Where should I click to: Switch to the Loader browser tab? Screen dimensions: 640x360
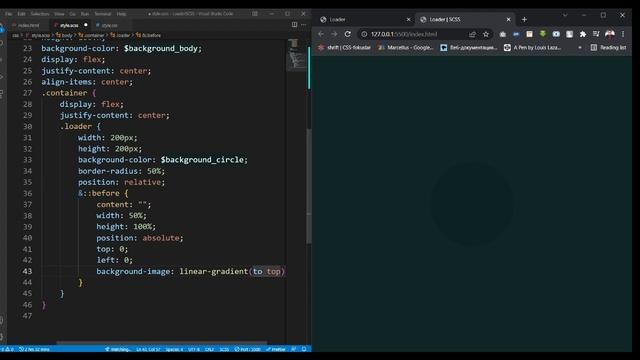tap(363, 19)
